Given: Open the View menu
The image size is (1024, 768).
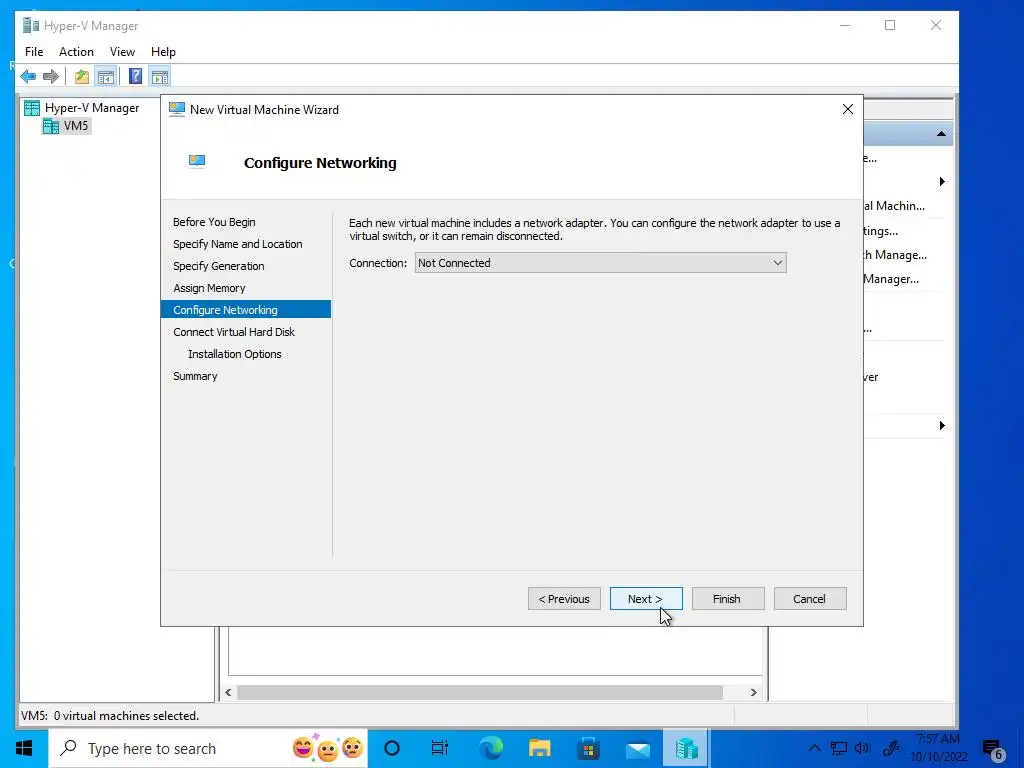Looking at the screenshot, I should [x=122, y=52].
